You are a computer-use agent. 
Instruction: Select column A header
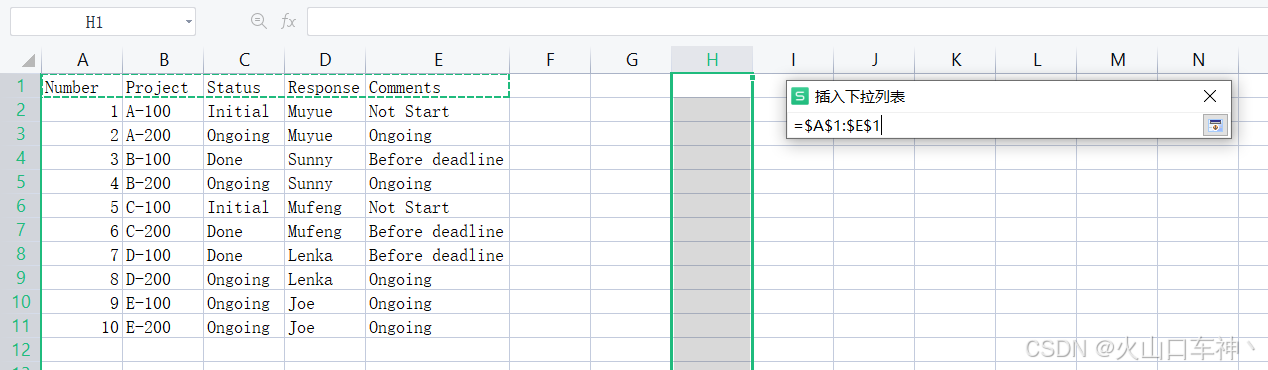point(82,60)
